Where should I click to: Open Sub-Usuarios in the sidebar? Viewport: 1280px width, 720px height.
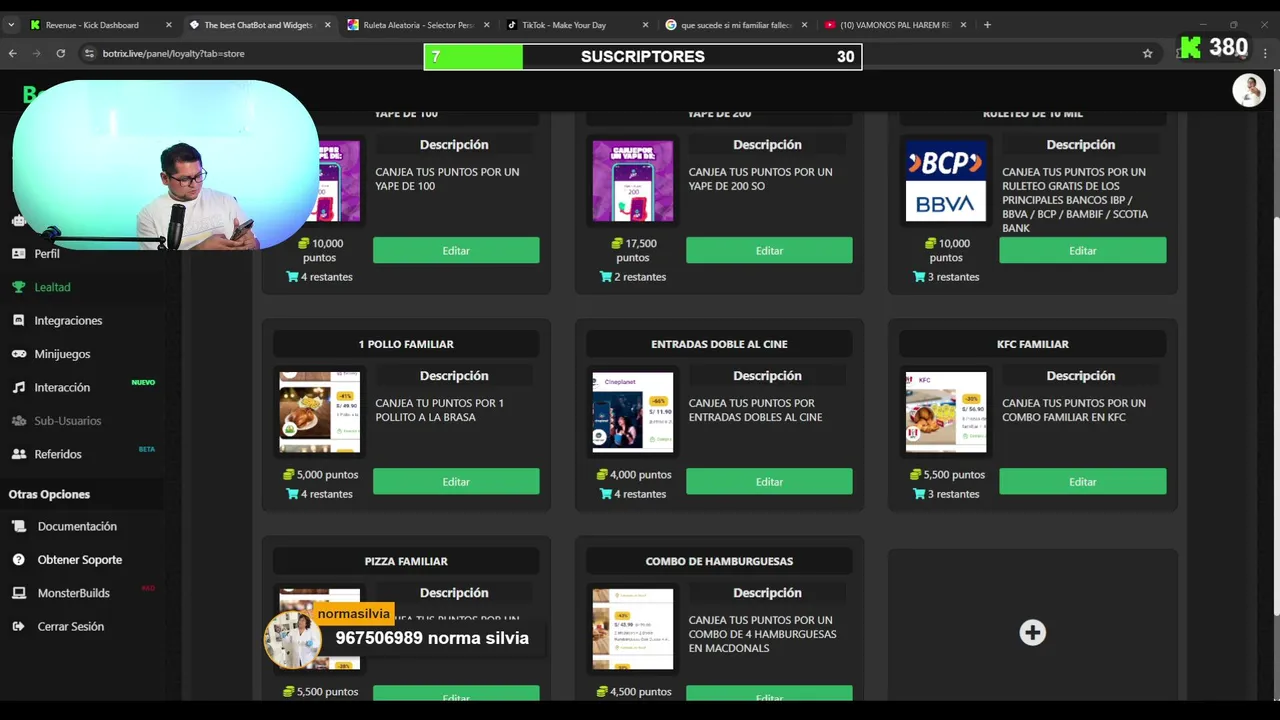click(x=67, y=421)
